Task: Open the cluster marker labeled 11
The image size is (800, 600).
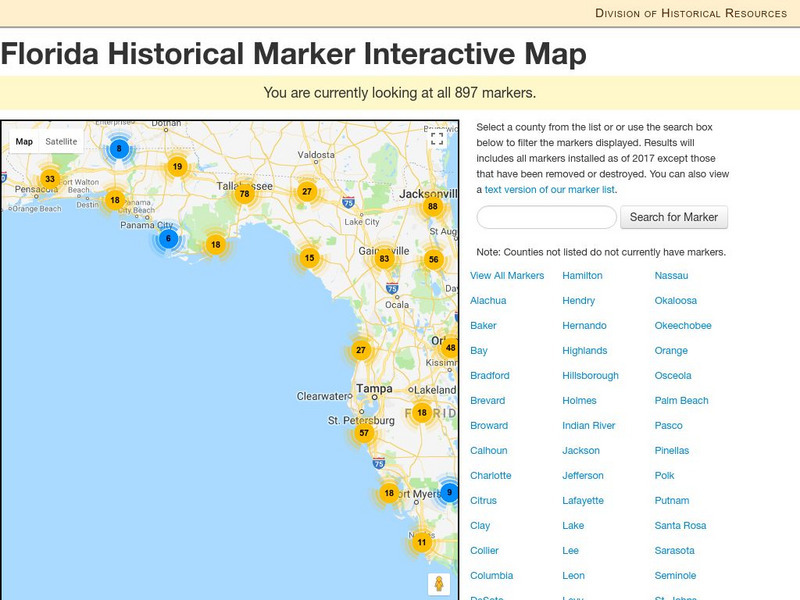Action: point(421,542)
